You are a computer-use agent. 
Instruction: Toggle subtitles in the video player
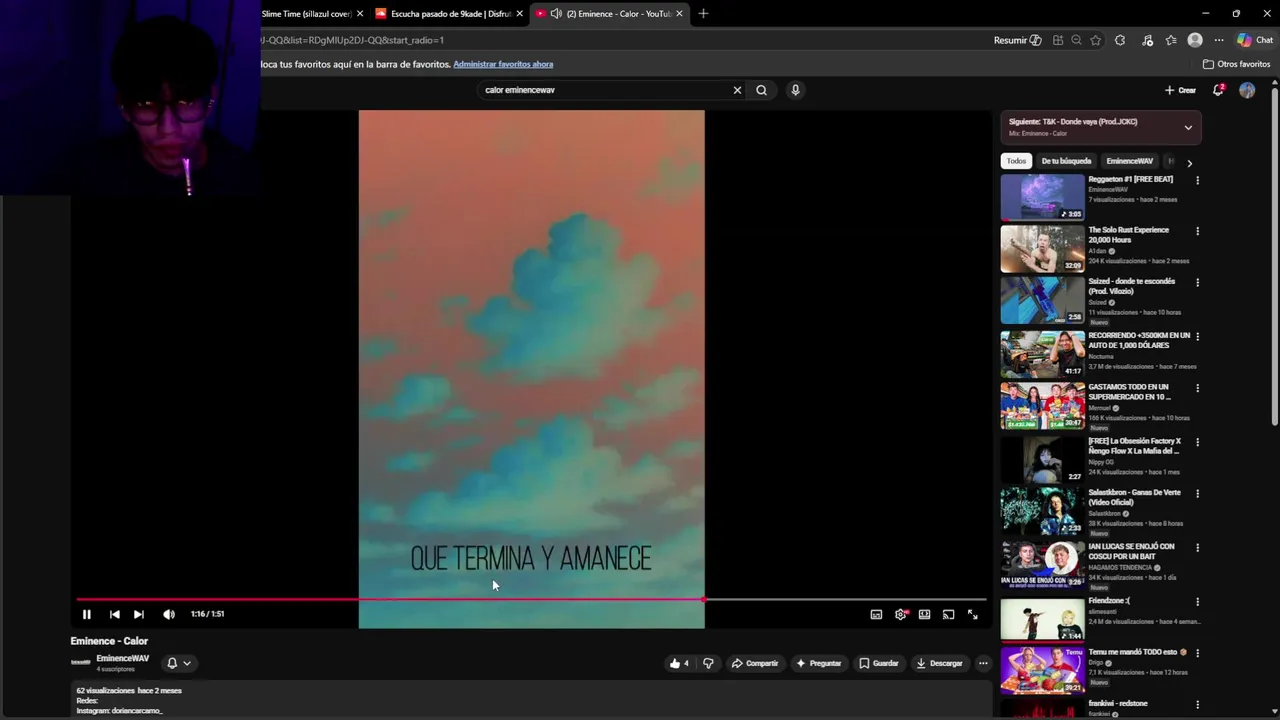(876, 614)
